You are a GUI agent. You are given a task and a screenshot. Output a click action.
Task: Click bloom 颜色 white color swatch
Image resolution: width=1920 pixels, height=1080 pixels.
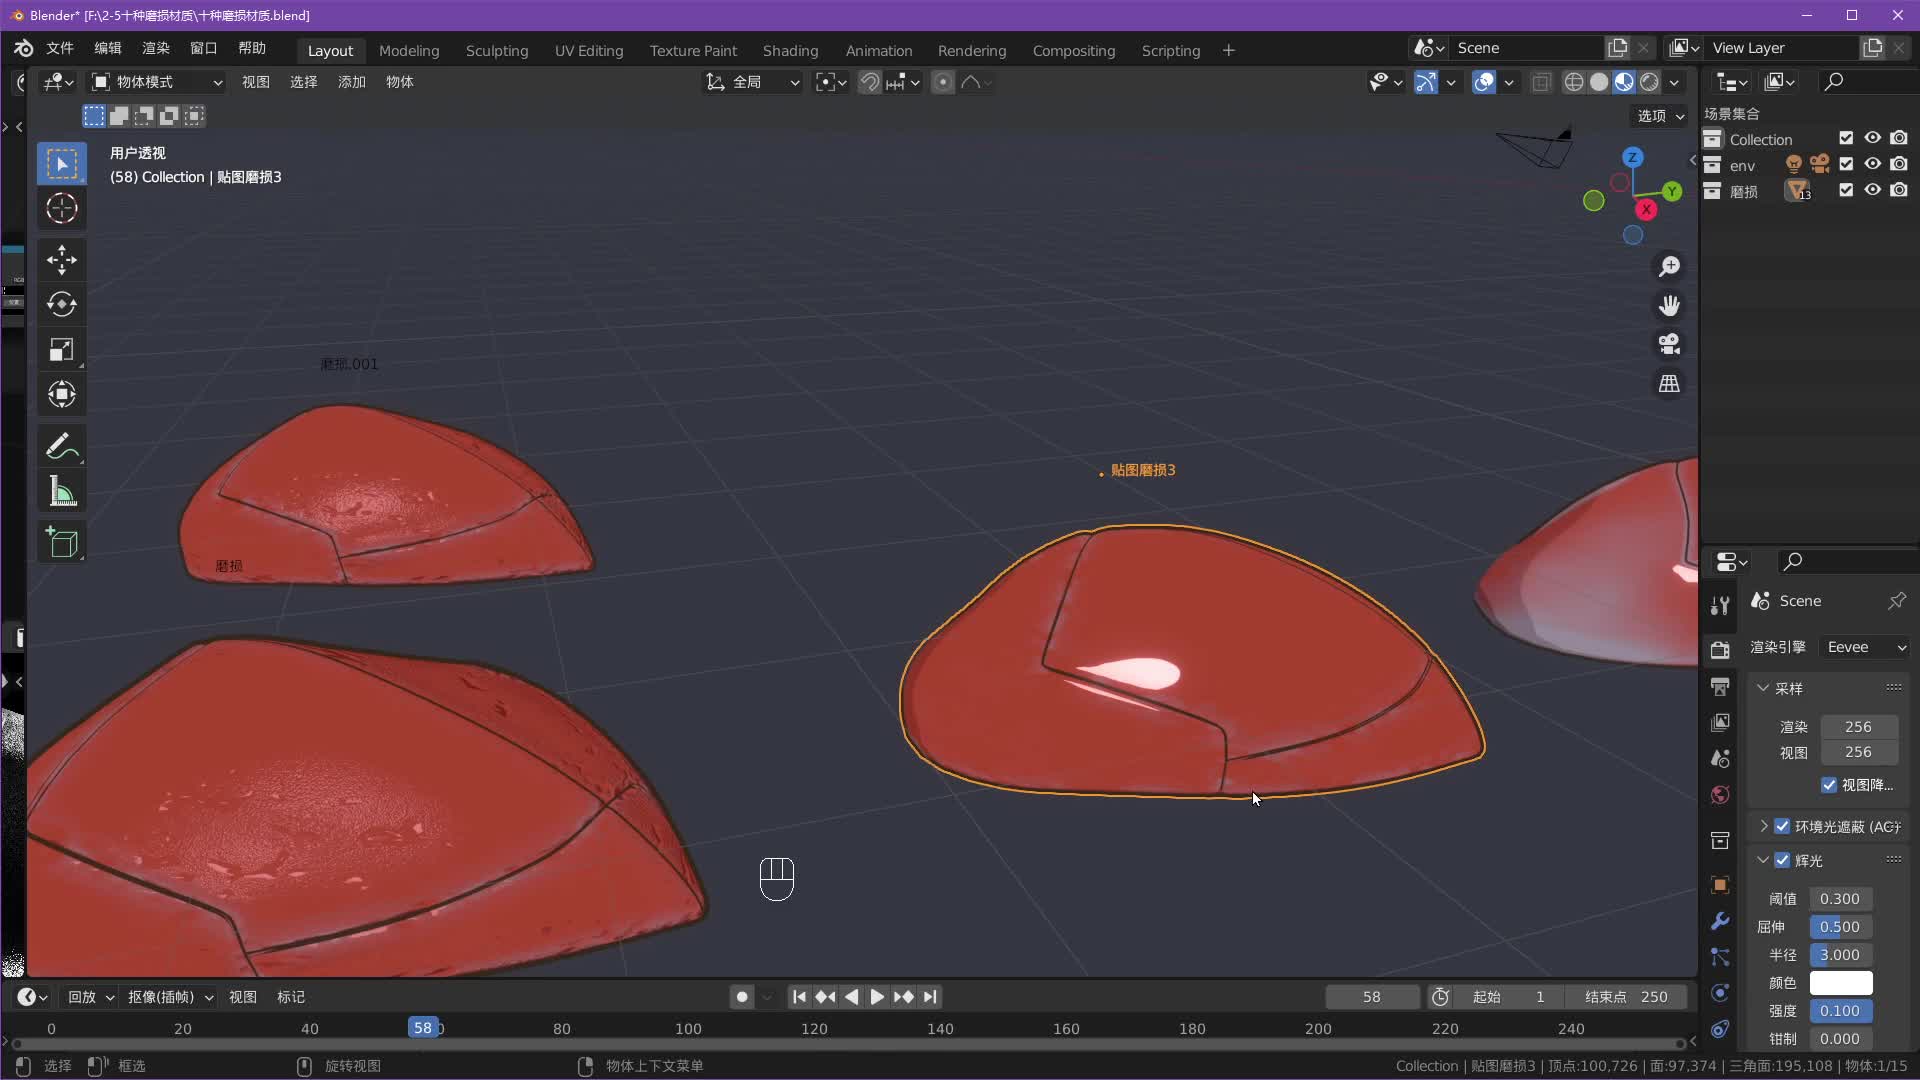(x=1841, y=983)
